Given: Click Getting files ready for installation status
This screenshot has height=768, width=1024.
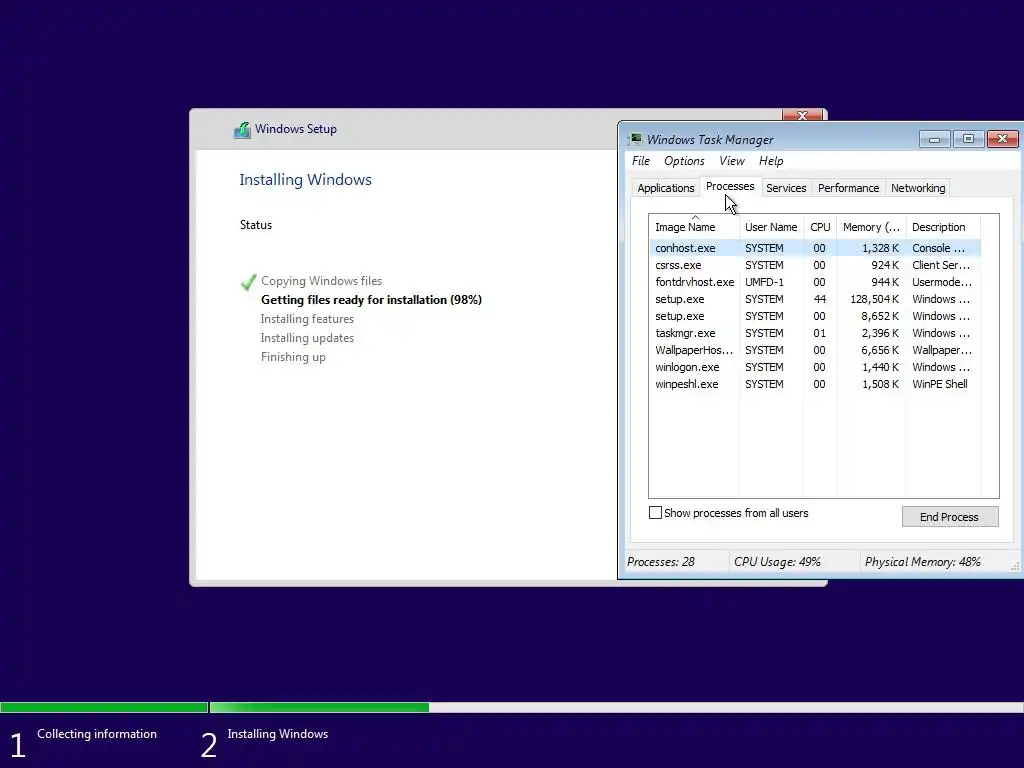Looking at the screenshot, I should (371, 300).
